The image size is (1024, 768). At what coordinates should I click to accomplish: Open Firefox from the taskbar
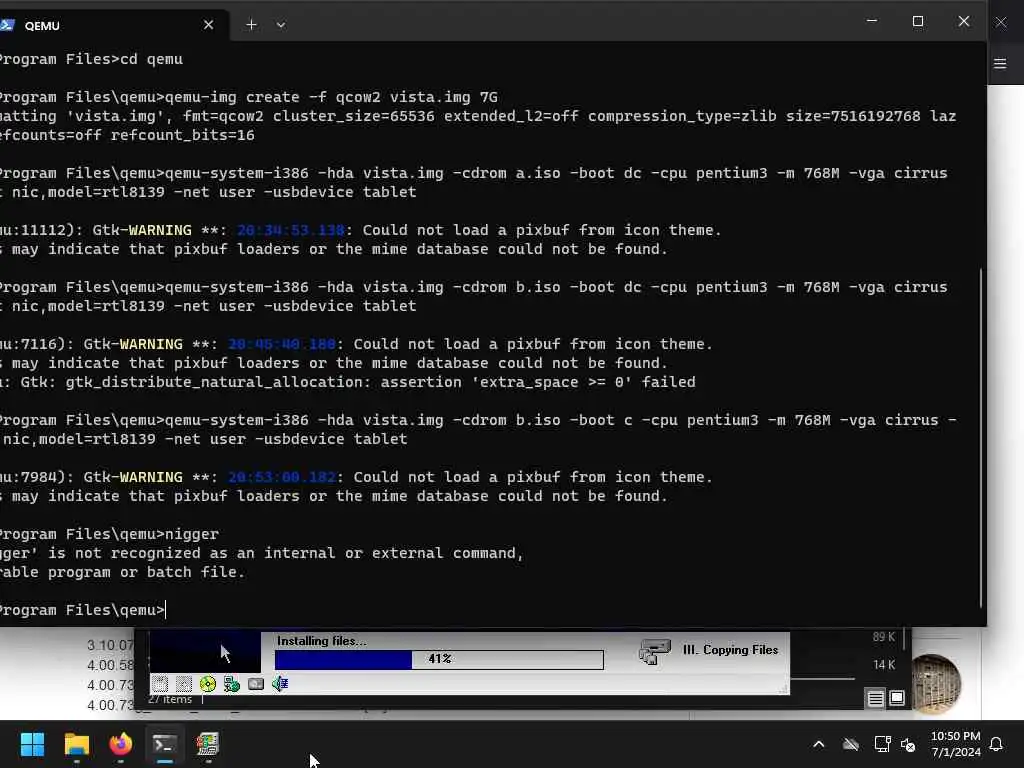(x=121, y=744)
